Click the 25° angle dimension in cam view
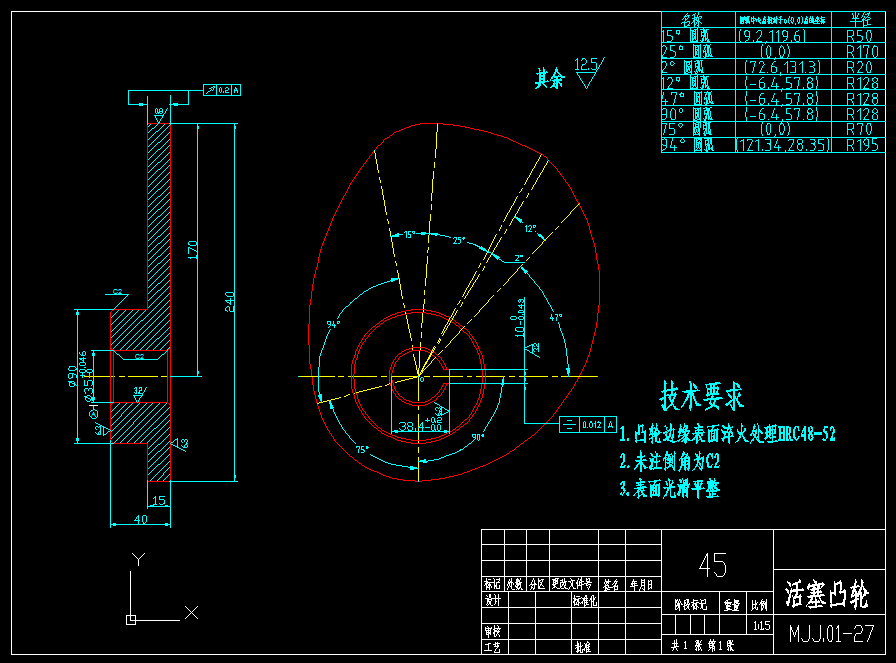The image size is (896, 663). click(x=459, y=241)
